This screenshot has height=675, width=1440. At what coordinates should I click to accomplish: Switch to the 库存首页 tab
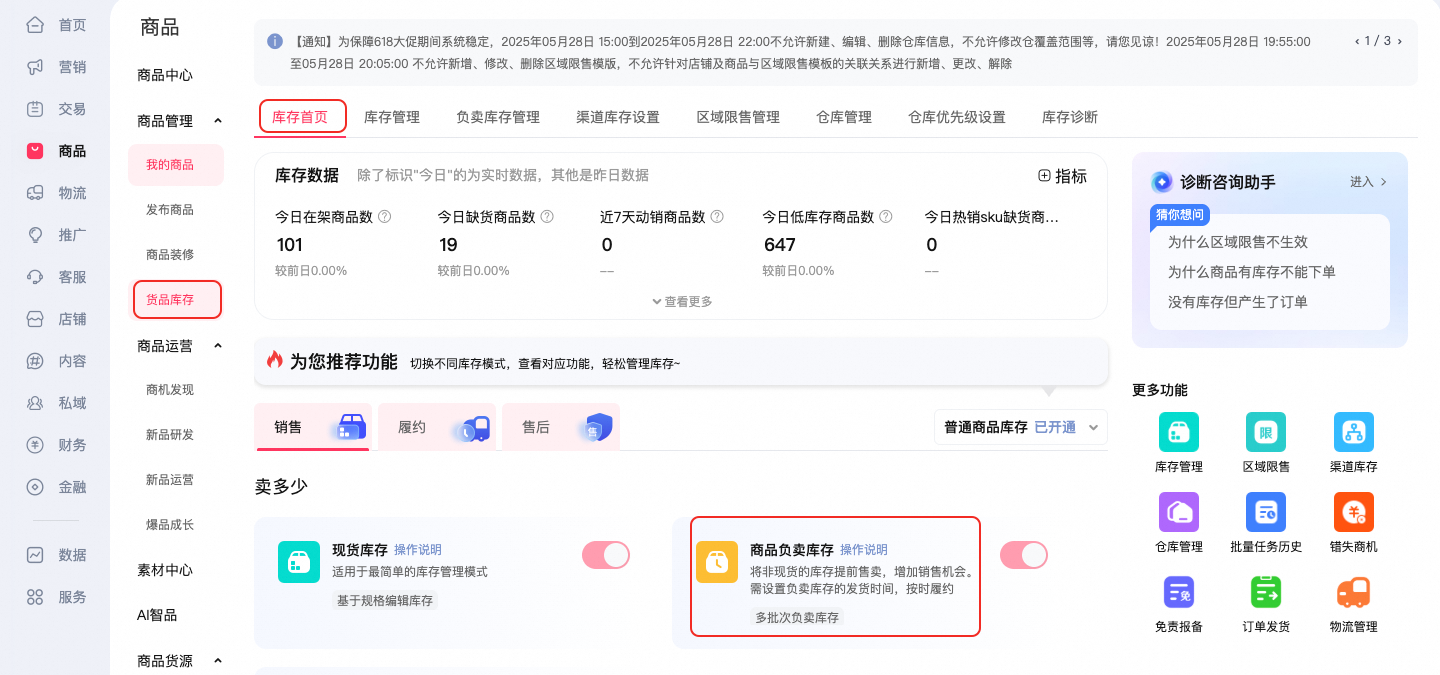300,117
